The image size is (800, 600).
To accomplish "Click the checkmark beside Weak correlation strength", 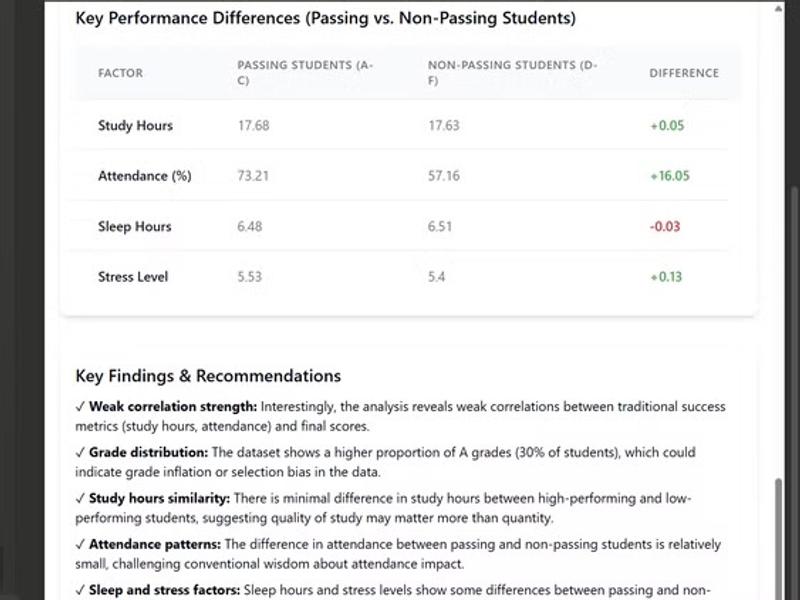I will 80,407.
